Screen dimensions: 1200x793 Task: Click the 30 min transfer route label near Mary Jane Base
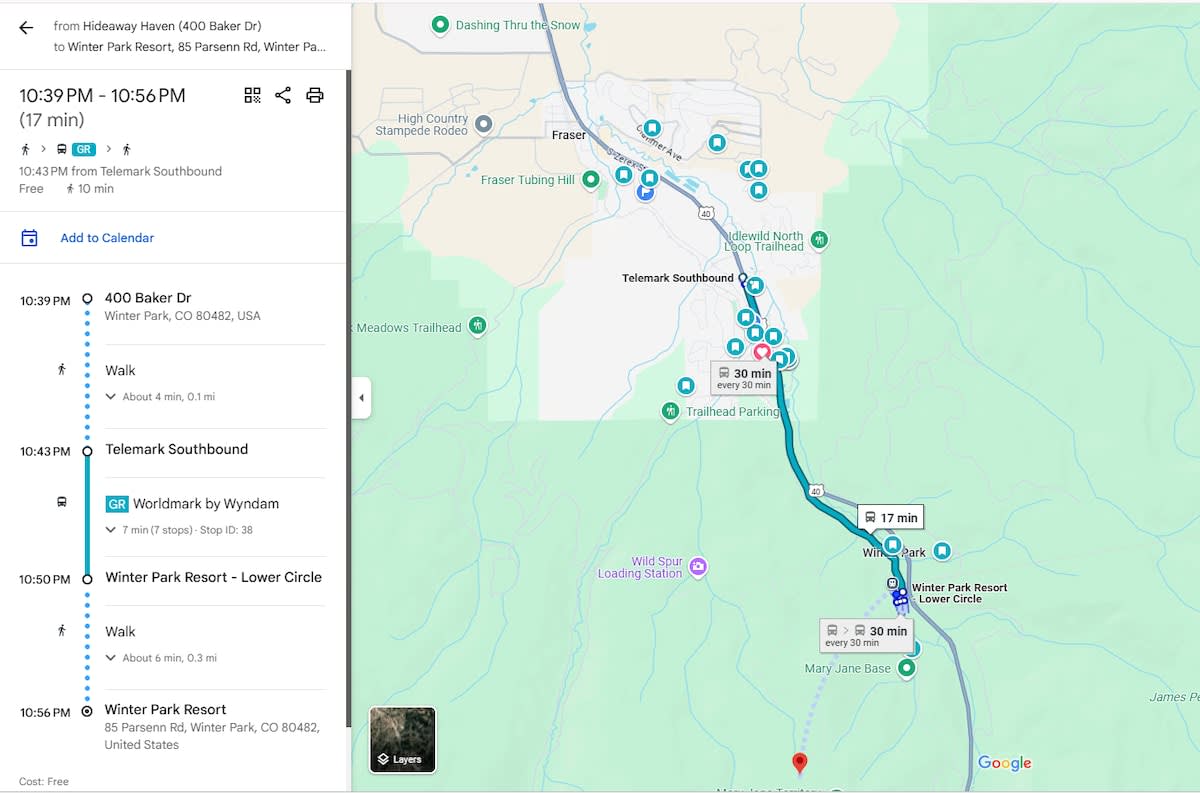(x=867, y=635)
